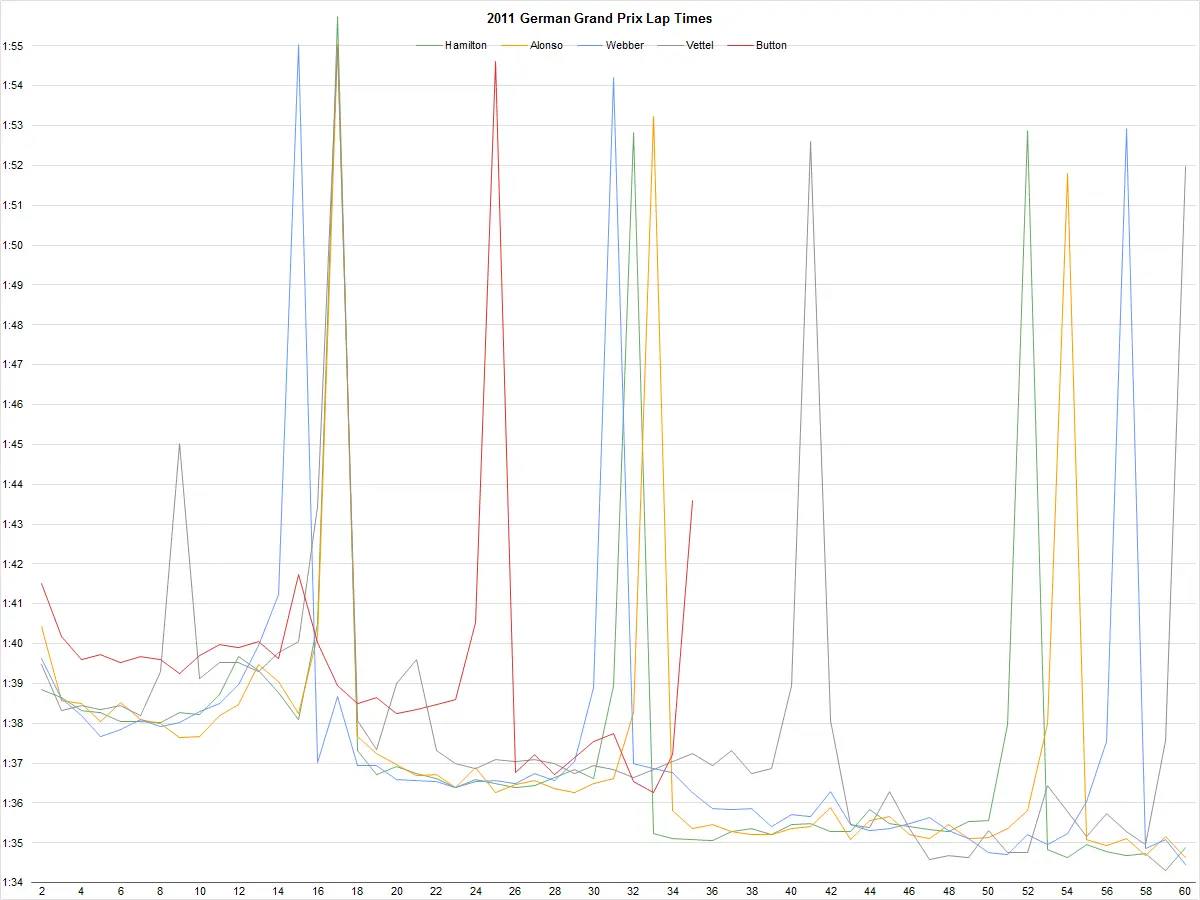Select Hamilton's tall peak near lap 17

(x=338, y=18)
